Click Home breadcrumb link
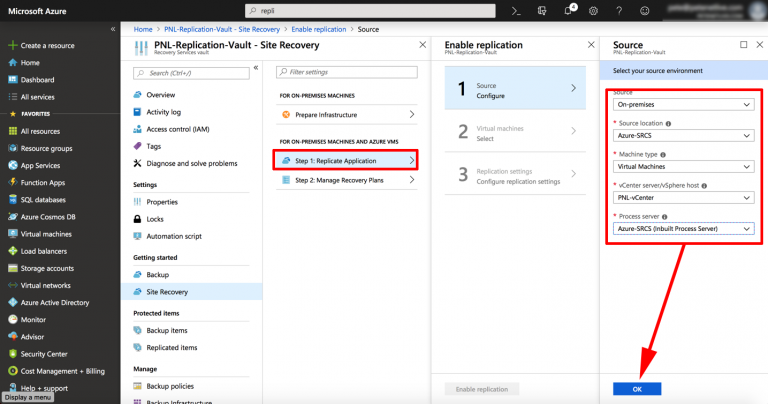768x404 pixels. 143,29
